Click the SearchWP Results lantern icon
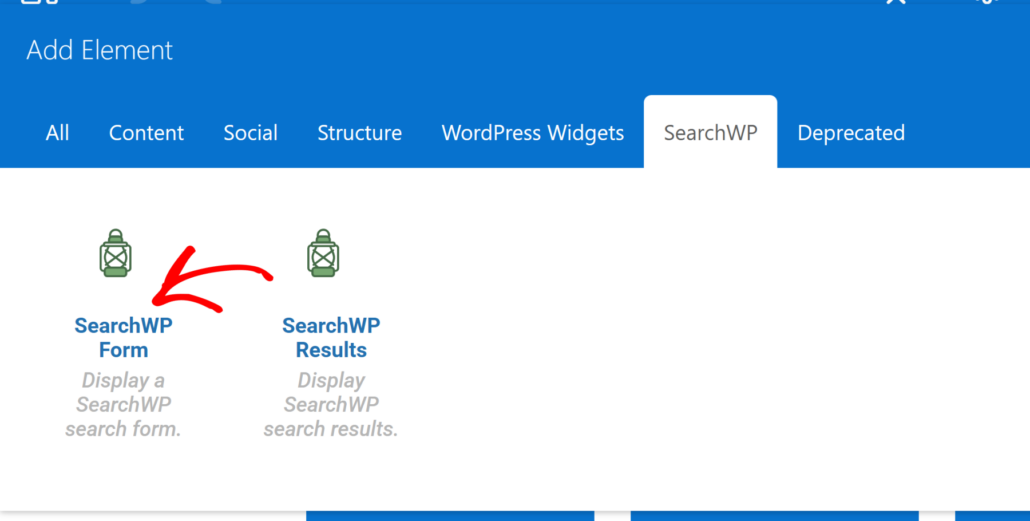Viewport: 1030px width, 521px height. click(x=323, y=253)
